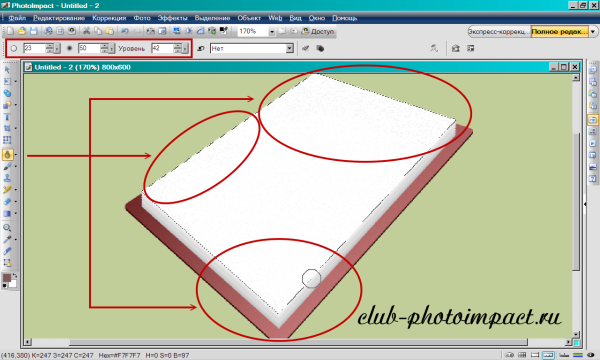Open the zoom percentage 170% dropdown

(272, 32)
